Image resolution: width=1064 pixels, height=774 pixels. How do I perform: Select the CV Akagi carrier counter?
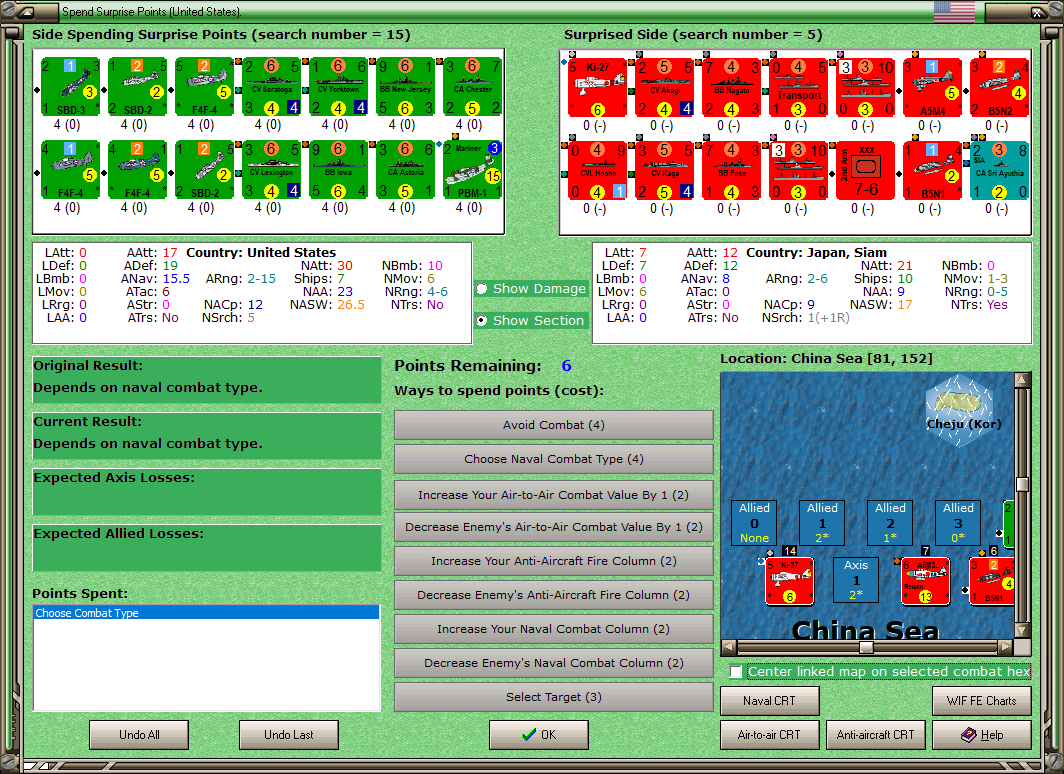point(664,88)
